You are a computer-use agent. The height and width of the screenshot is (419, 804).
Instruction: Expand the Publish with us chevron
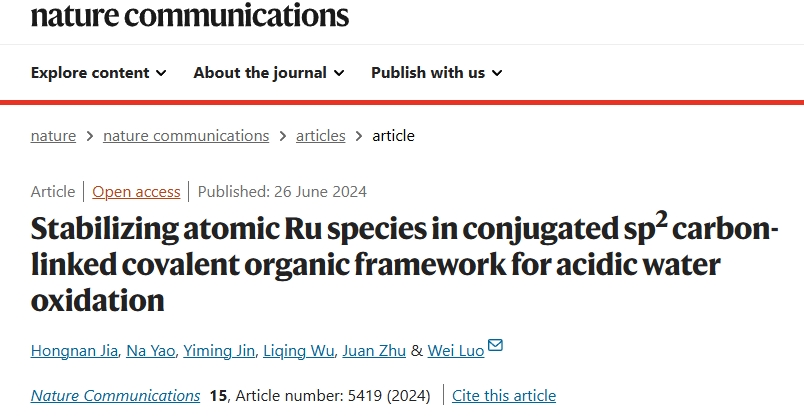click(497, 73)
